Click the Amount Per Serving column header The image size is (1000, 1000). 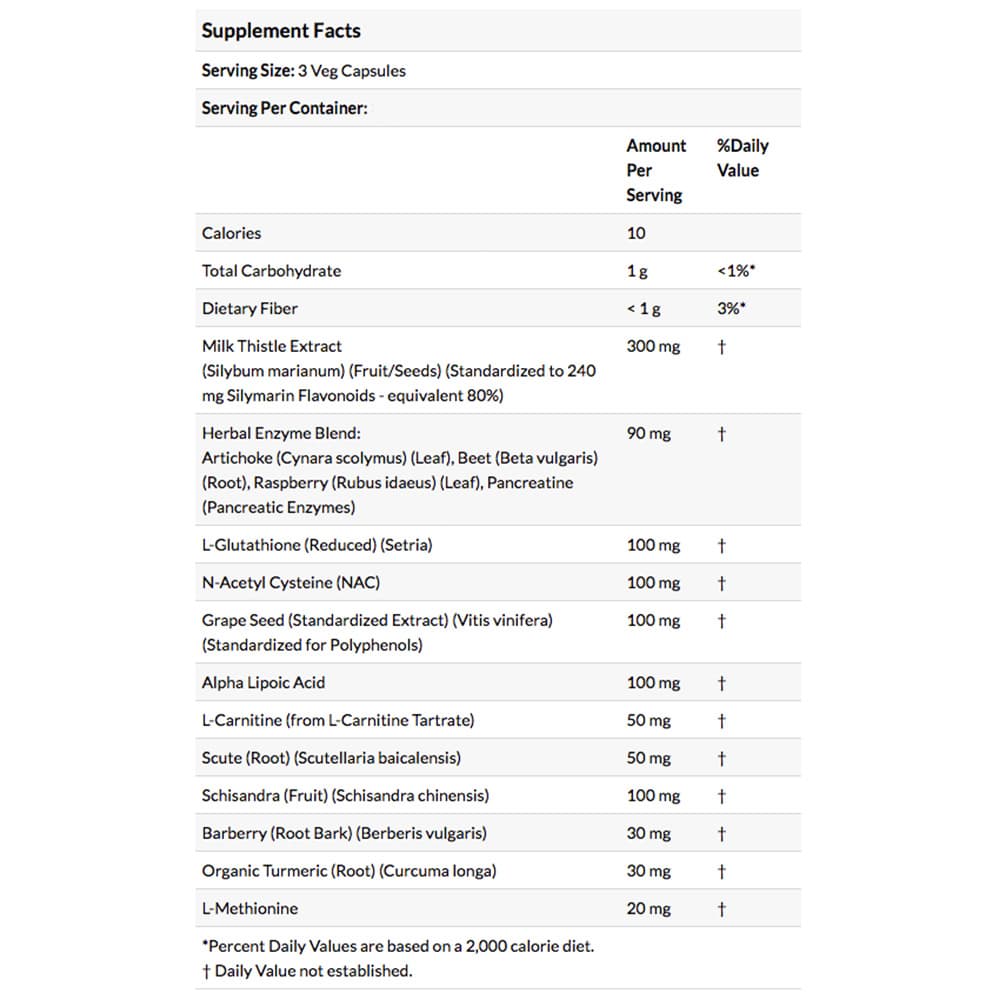pos(656,170)
